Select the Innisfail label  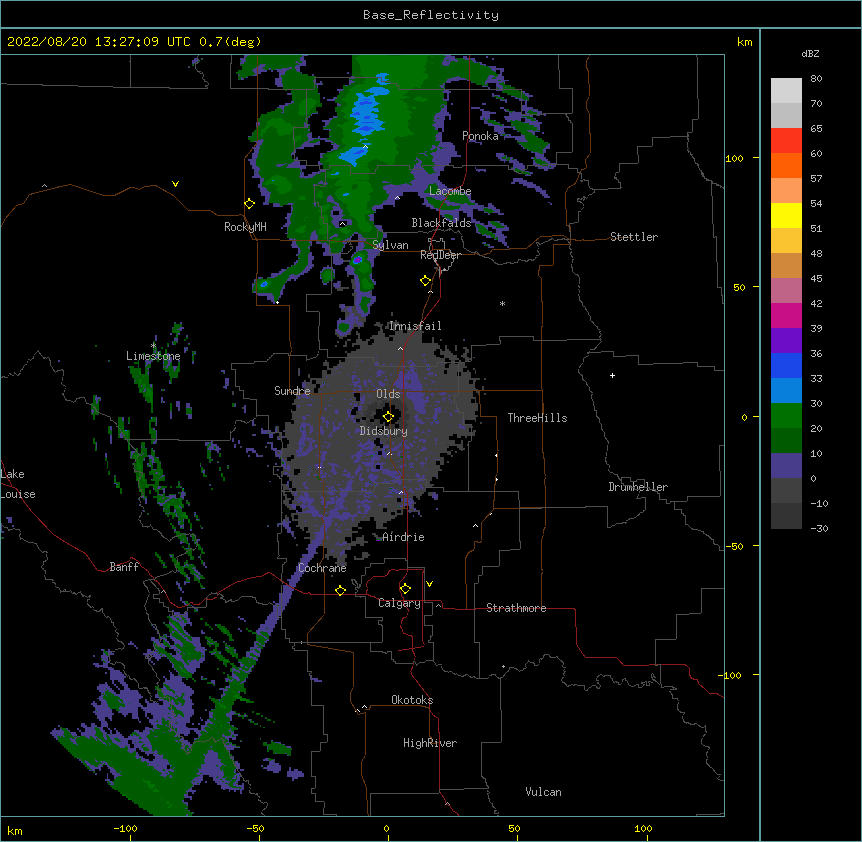(x=416, y=326)
